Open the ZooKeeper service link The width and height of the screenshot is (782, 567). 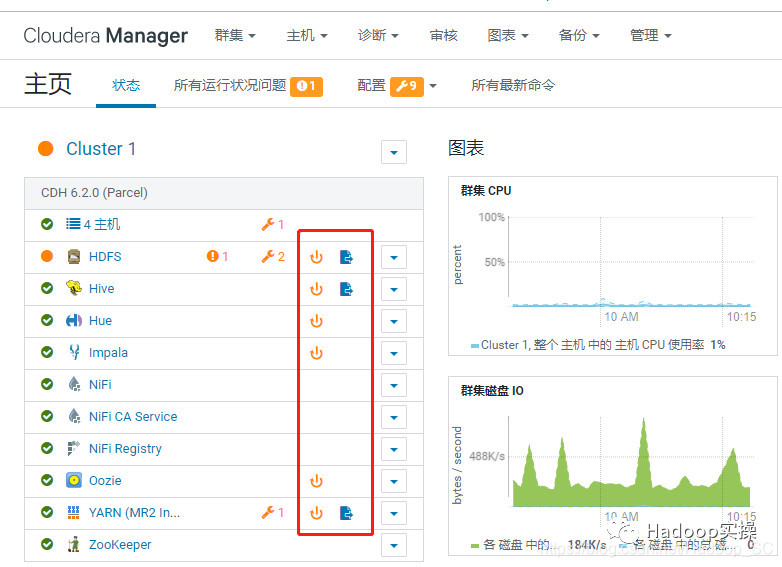point(120,545)
